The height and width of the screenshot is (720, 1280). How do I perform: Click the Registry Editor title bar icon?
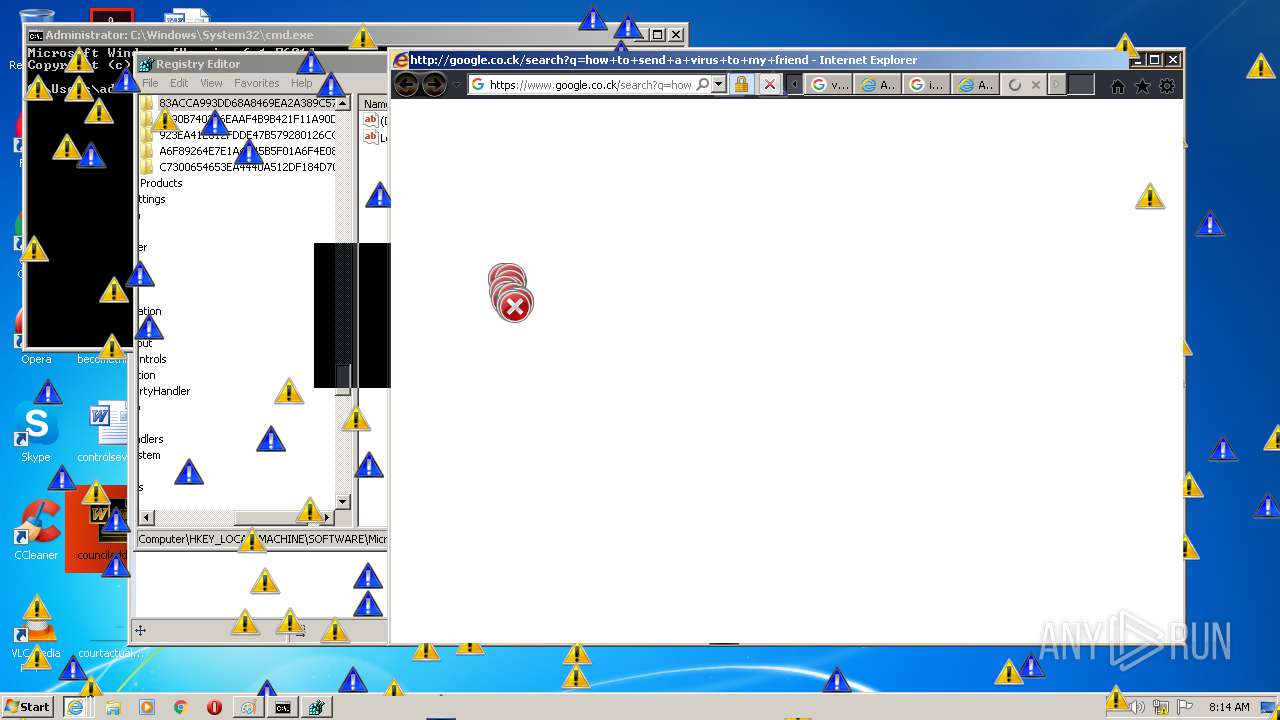[x=146, y=64]
